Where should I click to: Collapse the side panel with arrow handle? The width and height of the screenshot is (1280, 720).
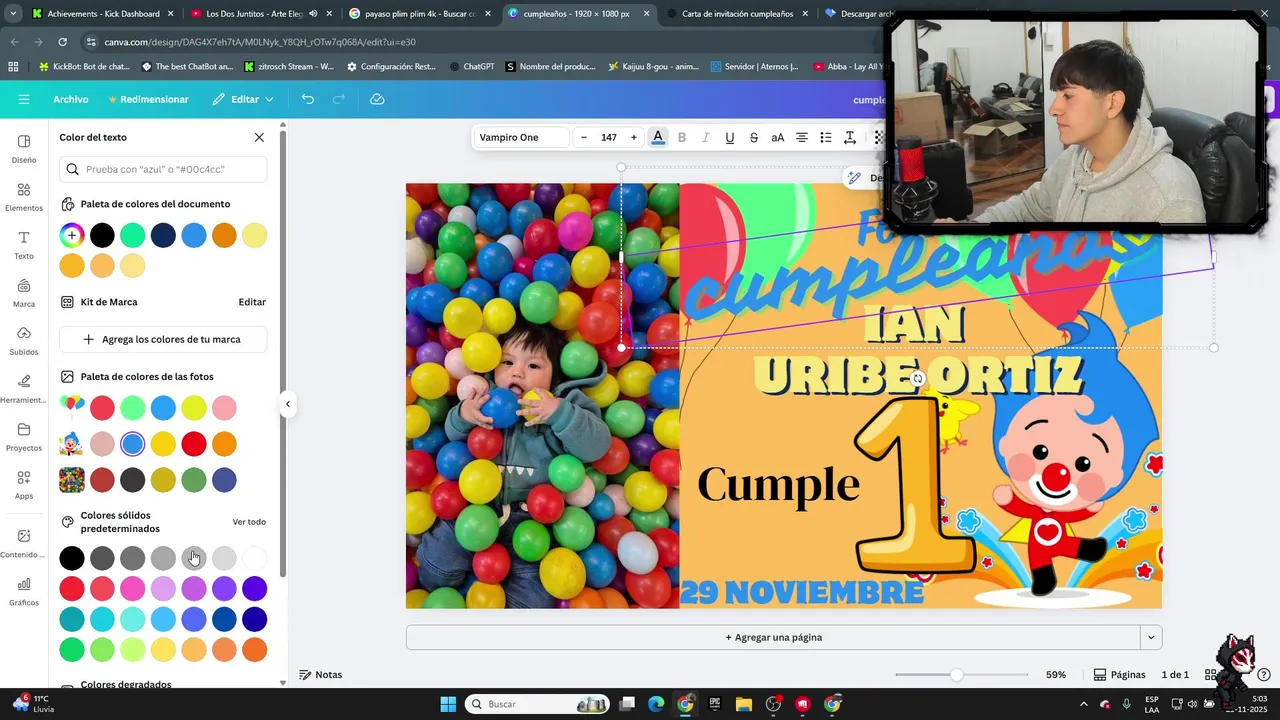tap(288, 404)
